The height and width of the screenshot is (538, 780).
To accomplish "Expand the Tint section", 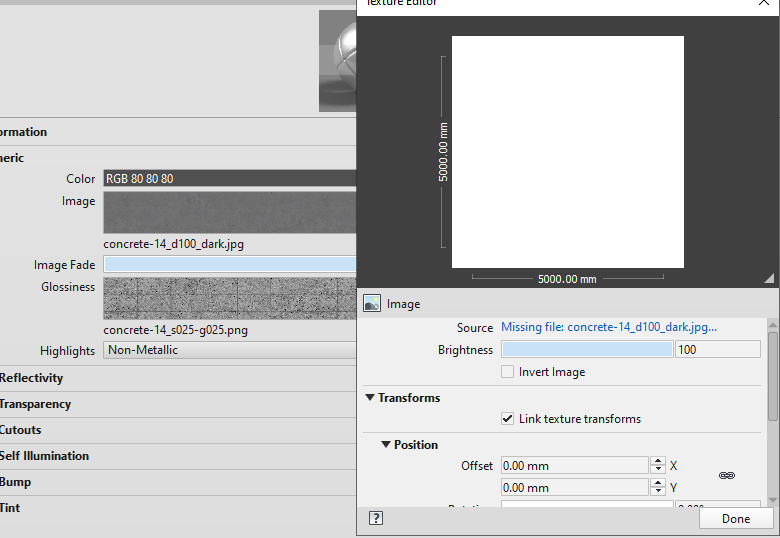I will (10, 508).
